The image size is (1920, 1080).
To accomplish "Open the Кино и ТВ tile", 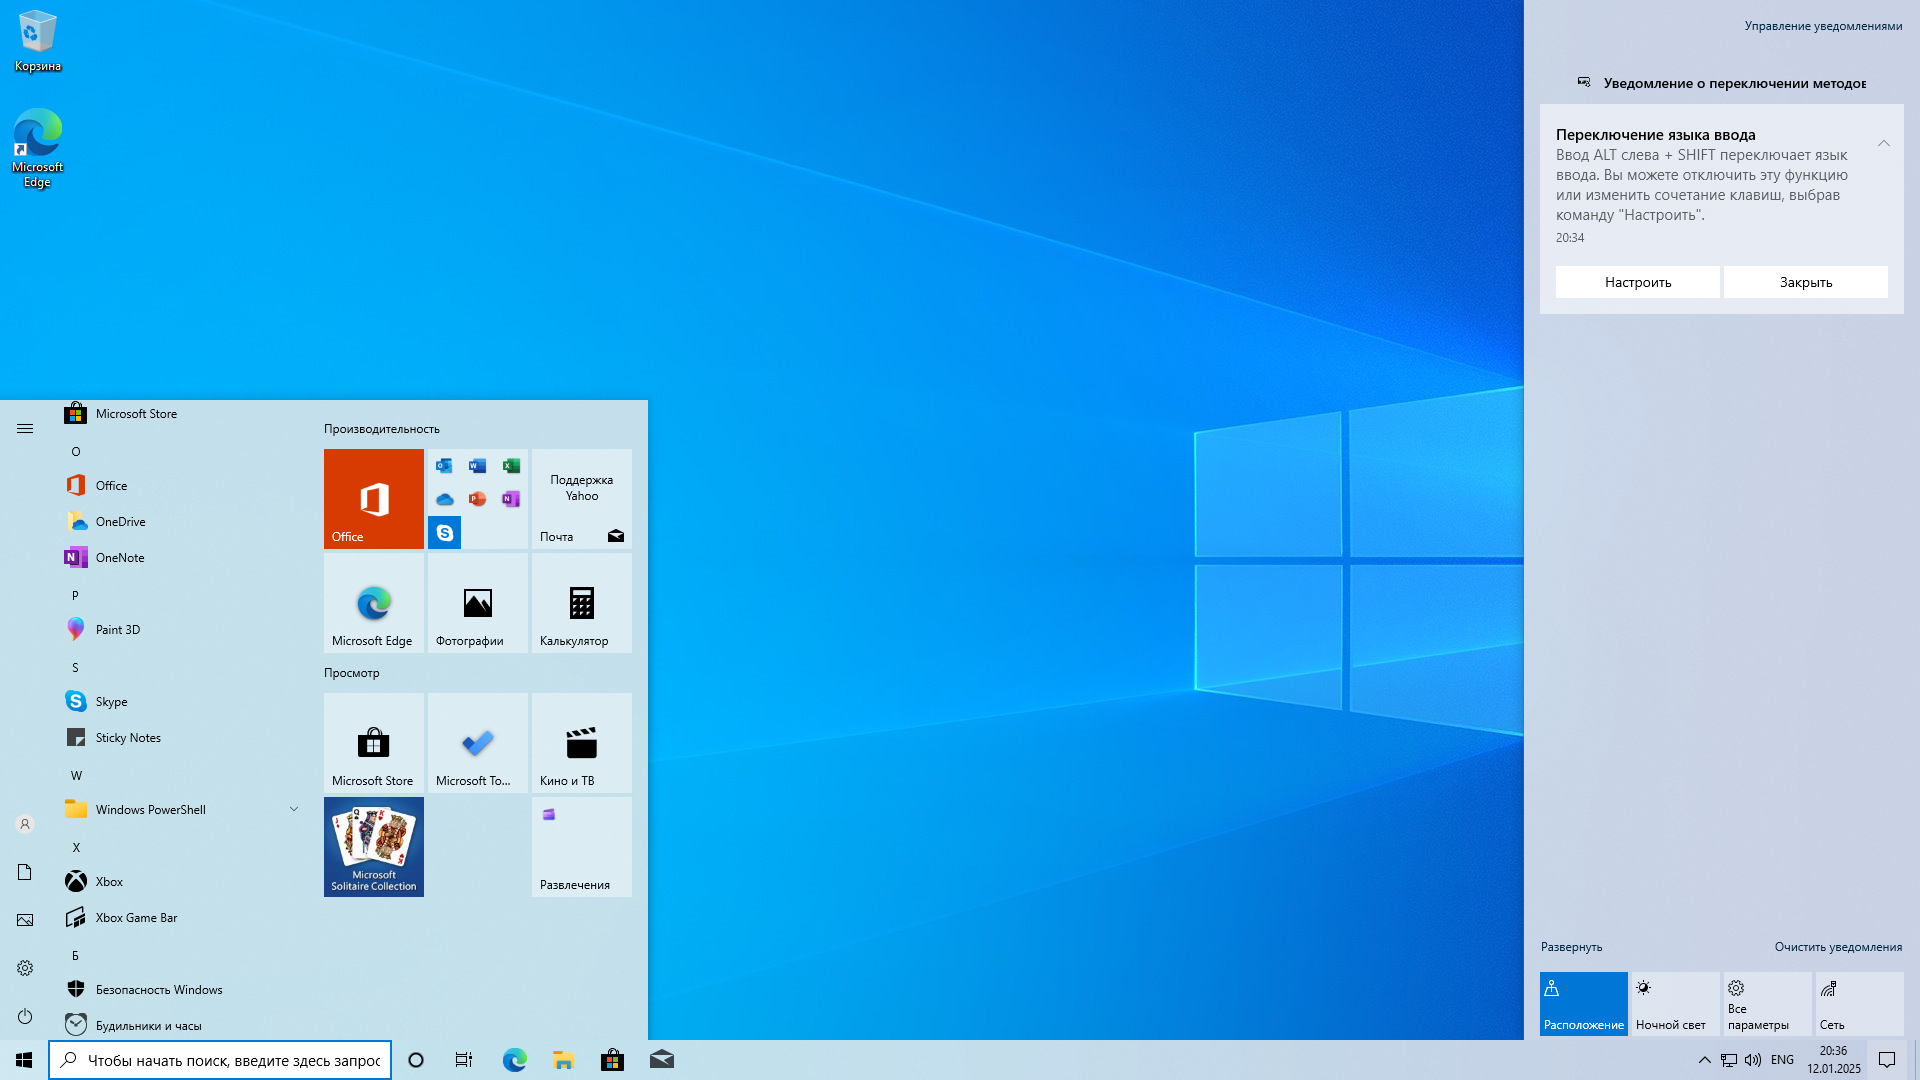I will 582,743.
